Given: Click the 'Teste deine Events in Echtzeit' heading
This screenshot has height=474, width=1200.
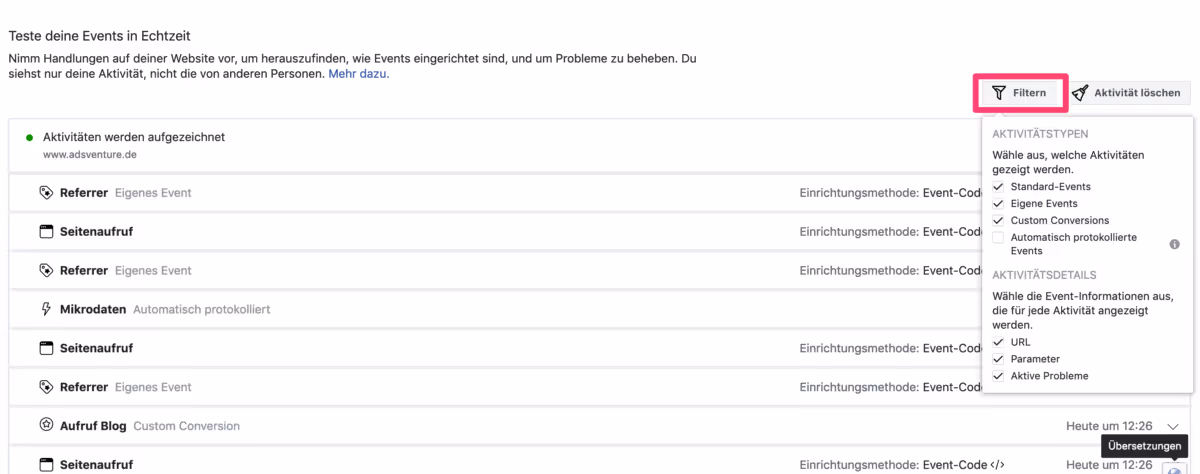Looking at the screenshot, I should (x=99, y=36).
